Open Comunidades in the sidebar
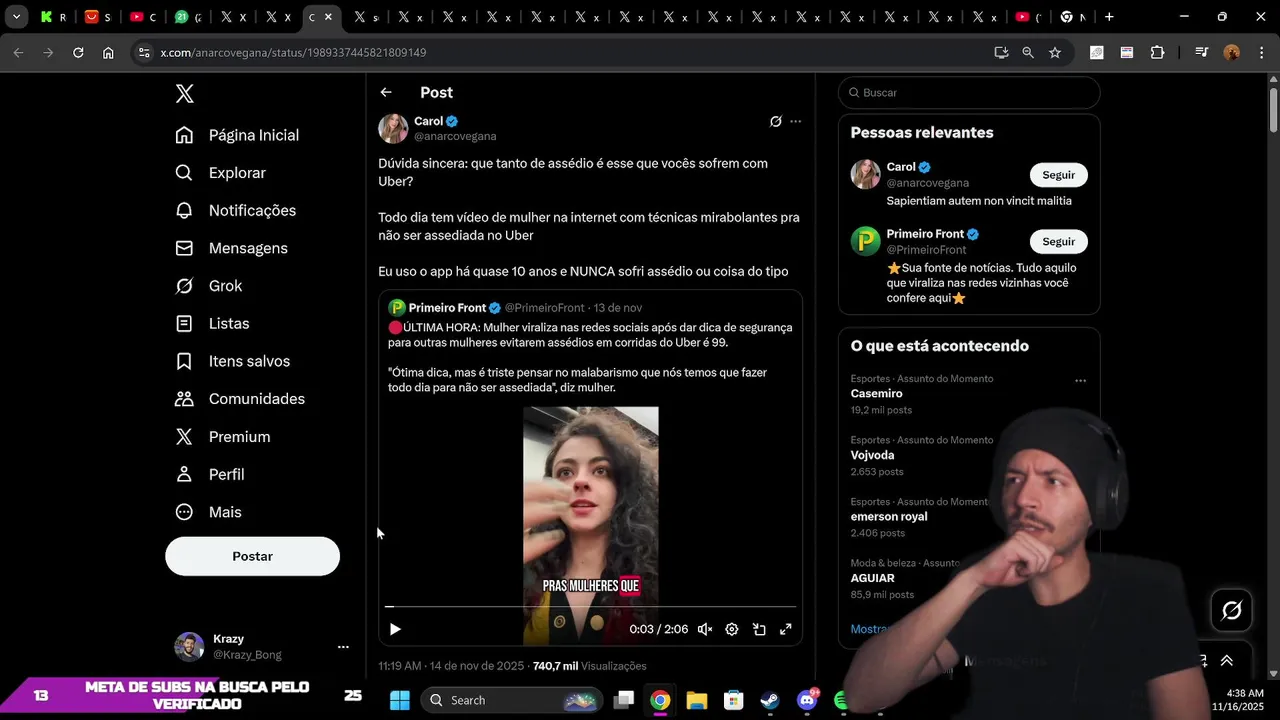This screenshot has width=1280, height=720. pyautogui.click(x=240, y=399)
